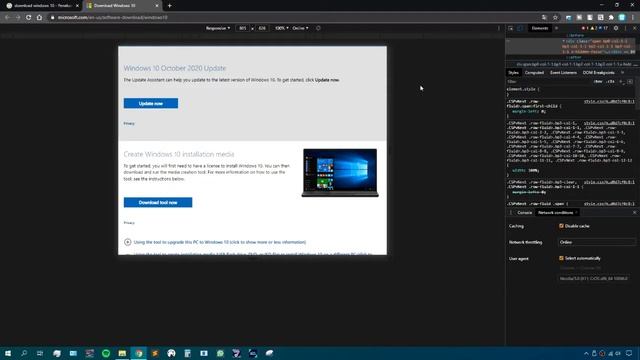This screenshot has width=640, height=360.
Task: Open Windows search magnifier on taskbar
Action: click(x=24, y=353)
